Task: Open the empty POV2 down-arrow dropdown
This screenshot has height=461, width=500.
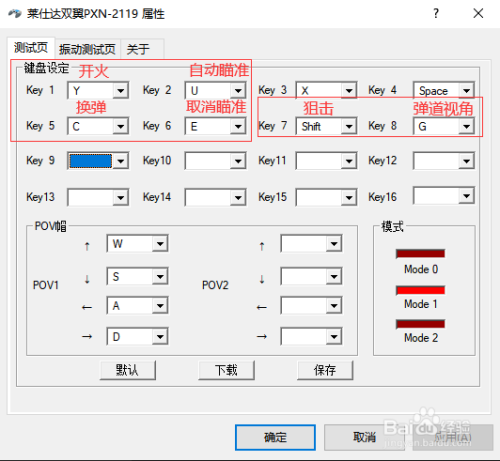Action: pyautogui.click(x=311, y=276)
